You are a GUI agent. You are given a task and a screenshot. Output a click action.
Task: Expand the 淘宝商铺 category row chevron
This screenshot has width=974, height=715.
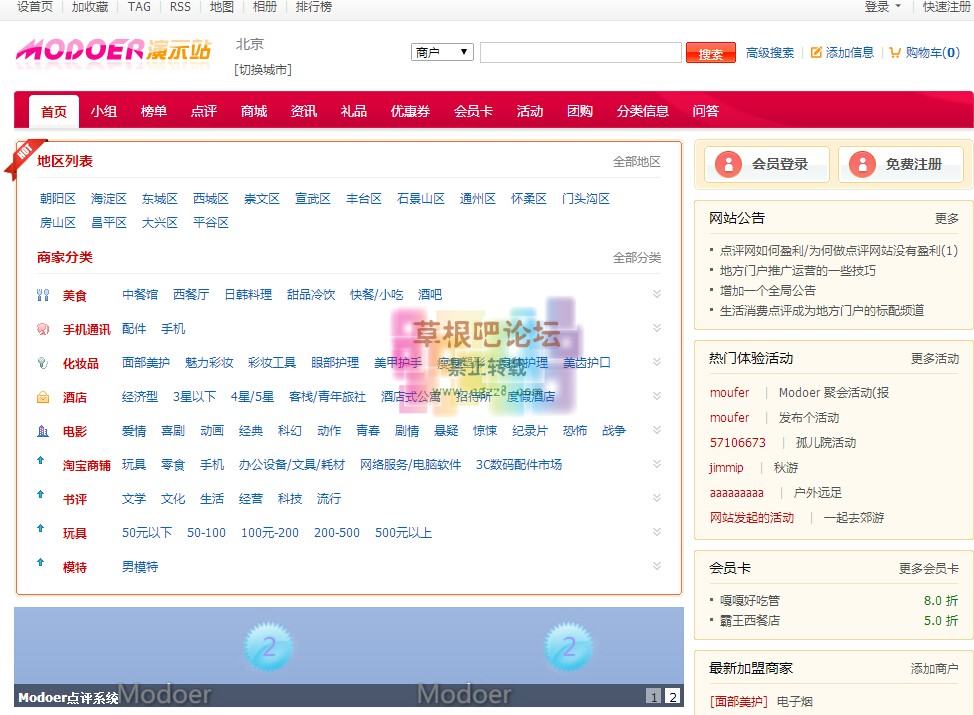657,464
